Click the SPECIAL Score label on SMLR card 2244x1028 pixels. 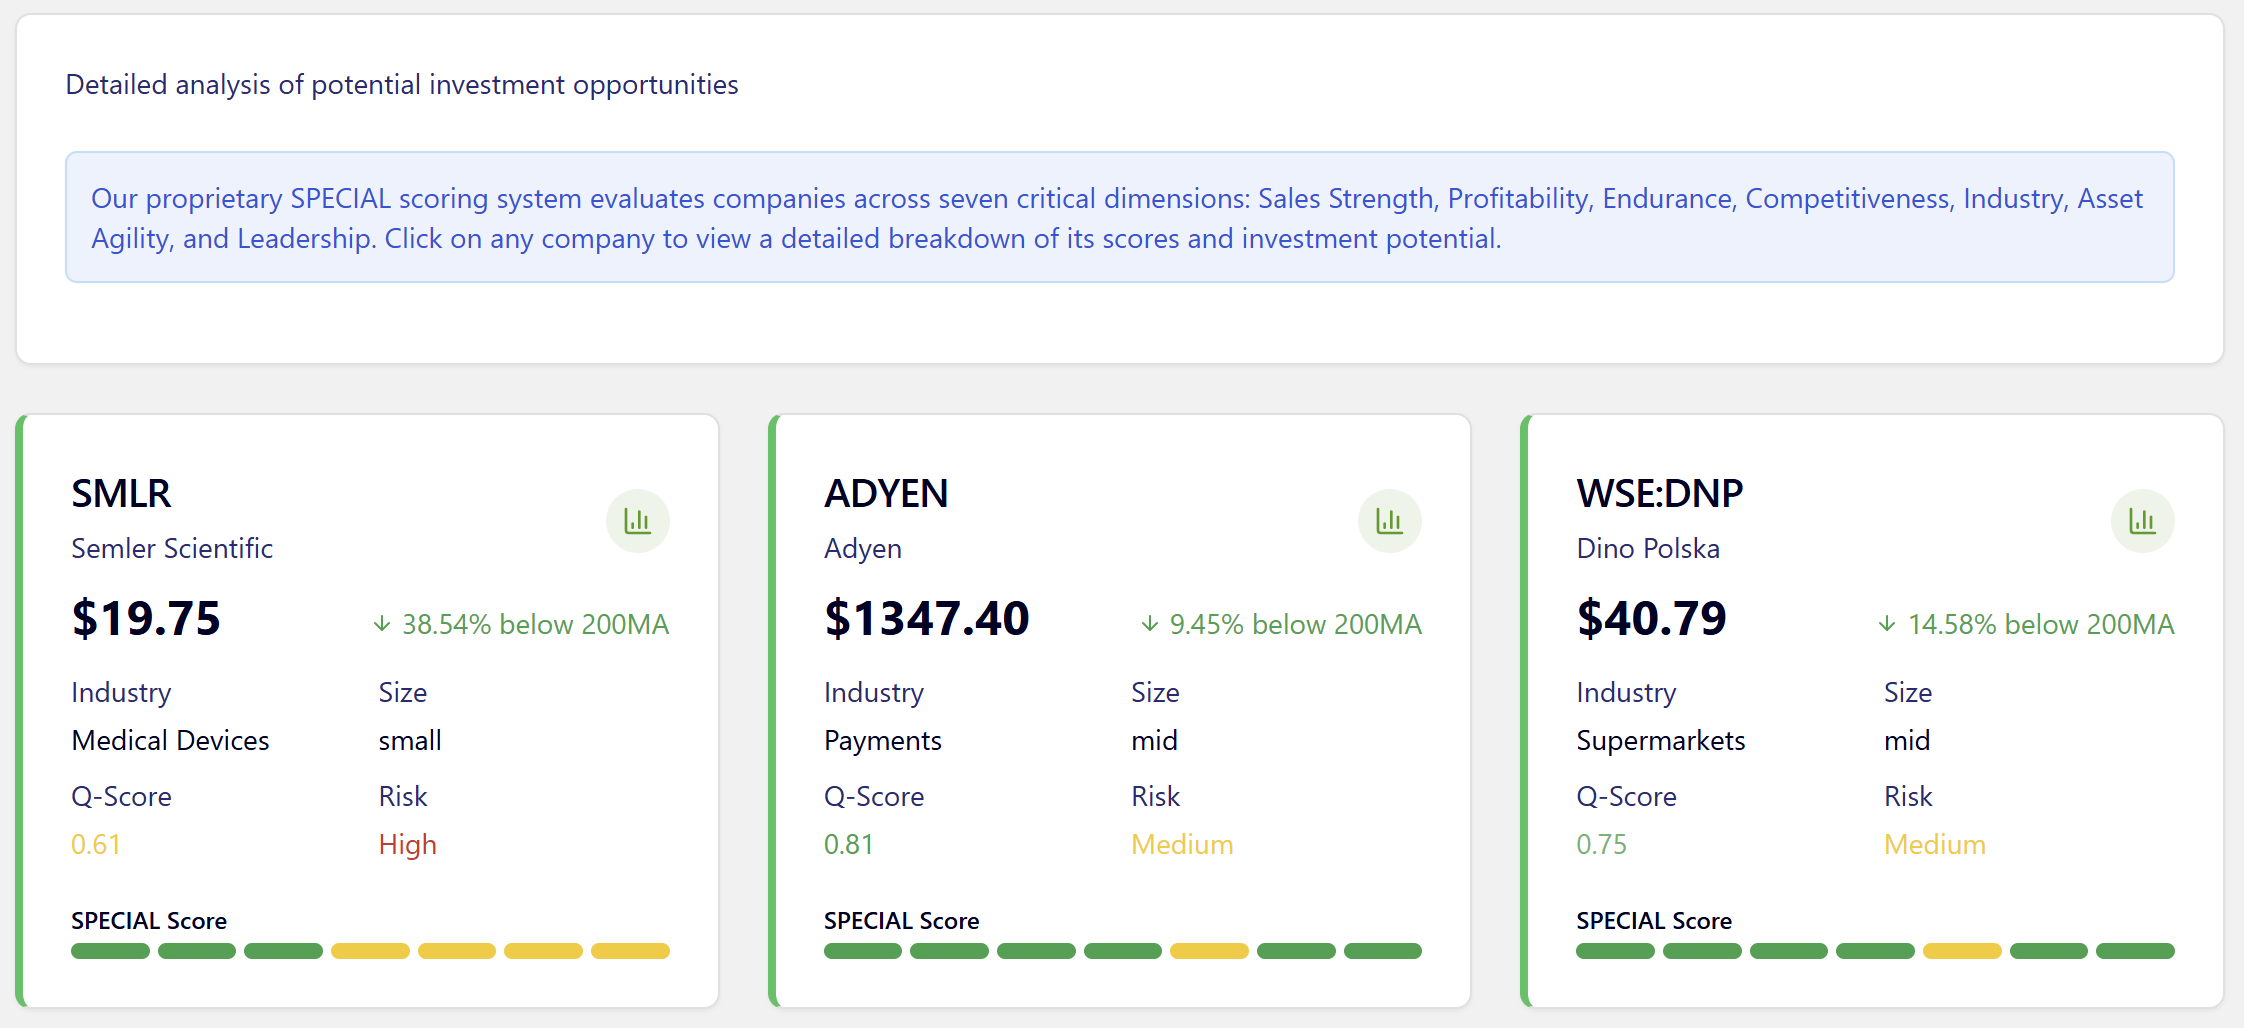tap(149, 920)
